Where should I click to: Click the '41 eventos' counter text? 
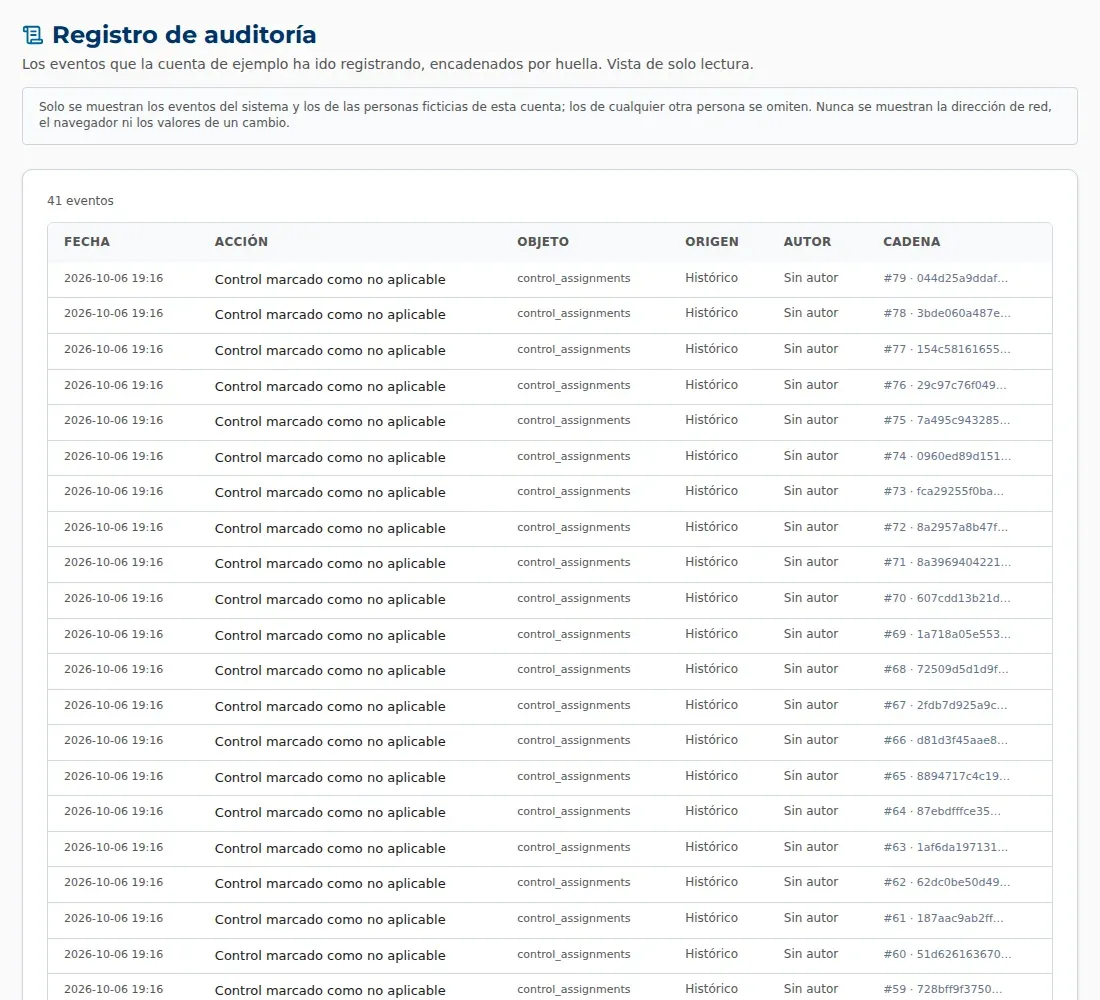point(80,201)
